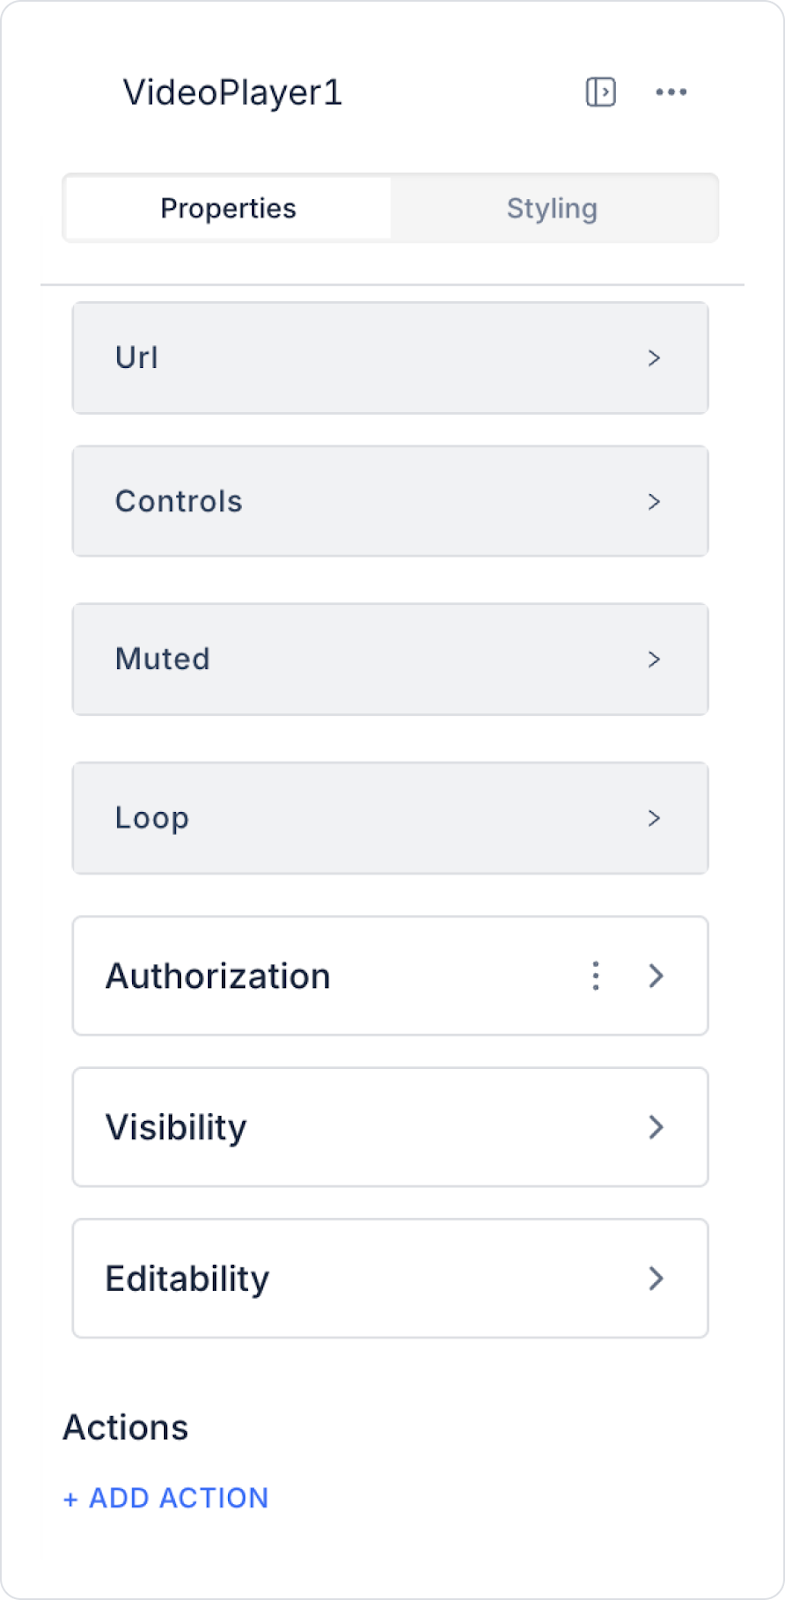Select the Properties tab
785x1600 pixels.
point(228,208)
